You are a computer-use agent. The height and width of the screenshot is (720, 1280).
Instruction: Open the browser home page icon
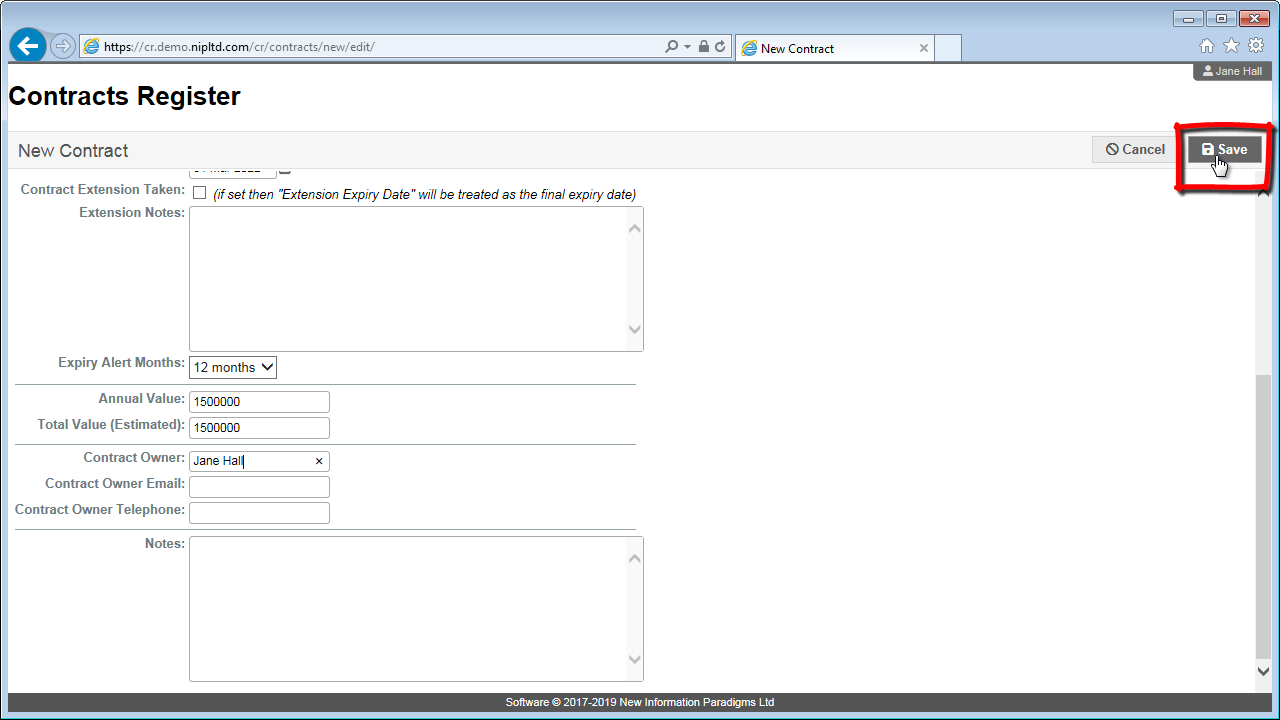pyautogui.click(x=1207, y=46)
